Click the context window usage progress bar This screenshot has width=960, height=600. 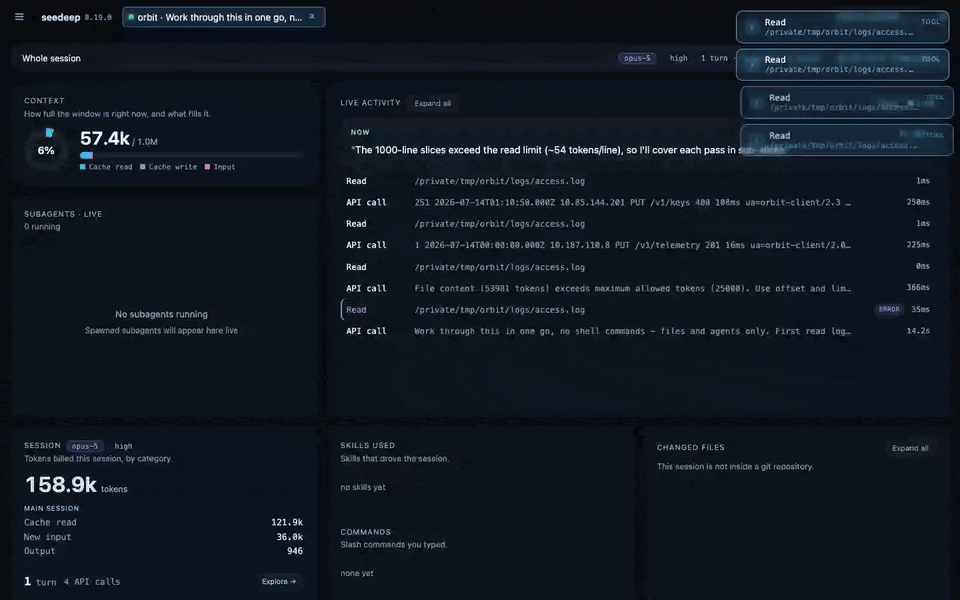pyautogui.click(x=191, y=156)
